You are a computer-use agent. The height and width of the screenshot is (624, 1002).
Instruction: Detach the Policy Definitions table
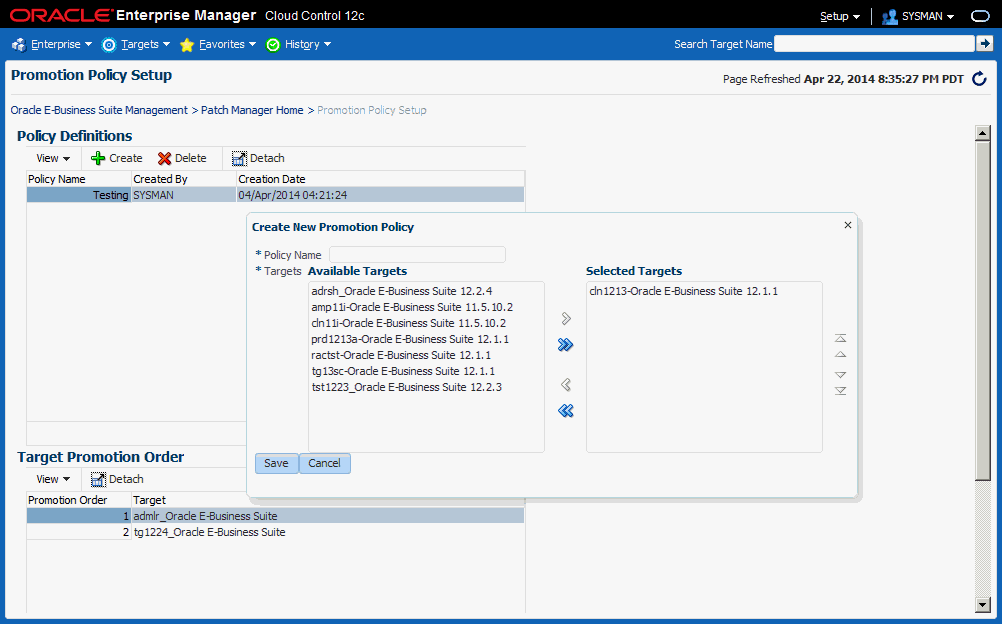coord(258,158)
